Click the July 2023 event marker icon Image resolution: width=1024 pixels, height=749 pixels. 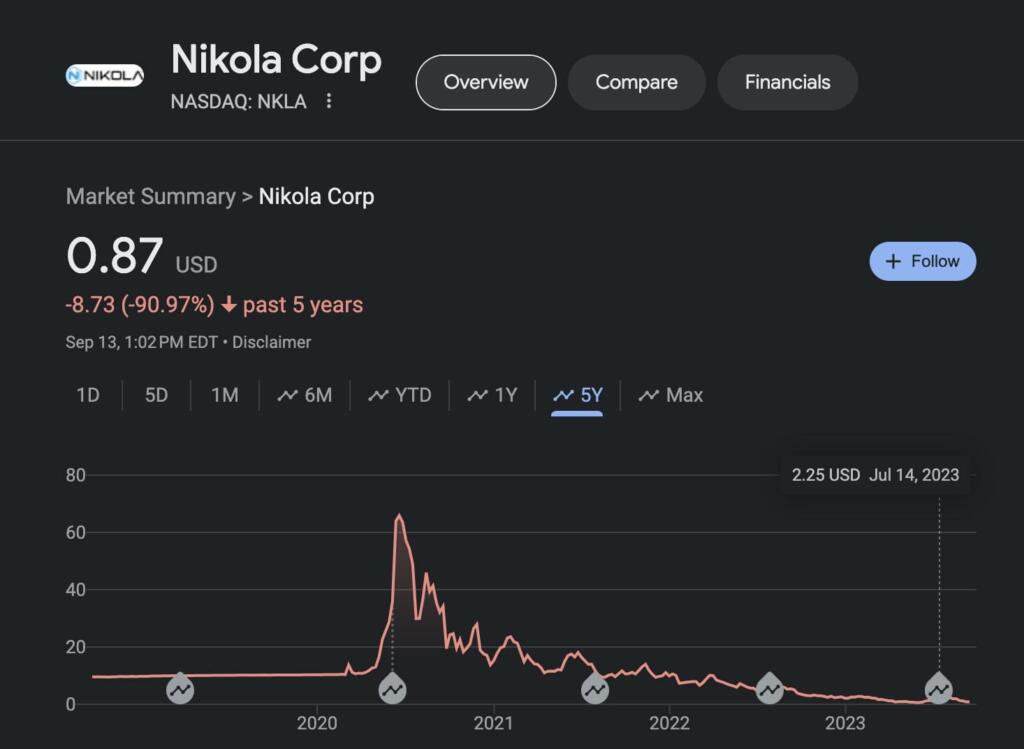click(x=938, y=688)
